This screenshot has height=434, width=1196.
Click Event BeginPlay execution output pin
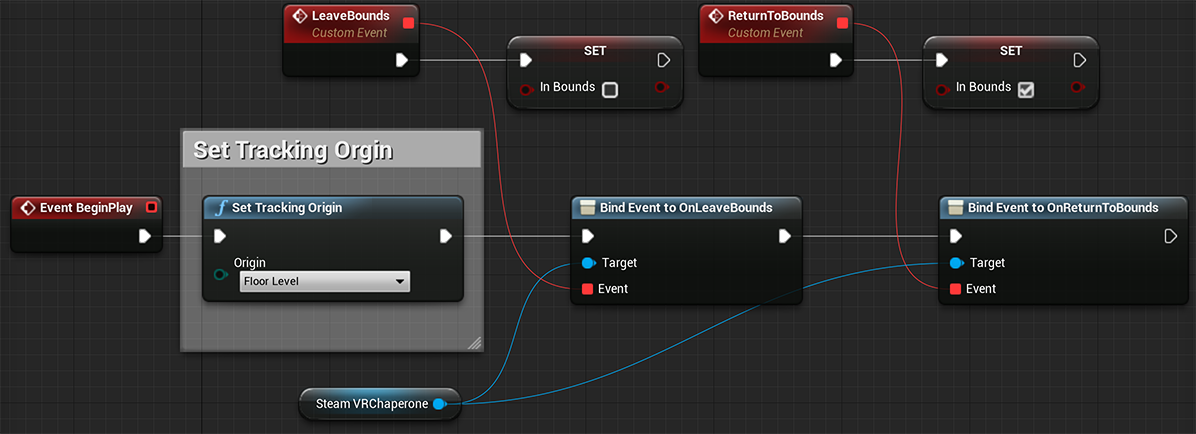(x=145, y=236)
